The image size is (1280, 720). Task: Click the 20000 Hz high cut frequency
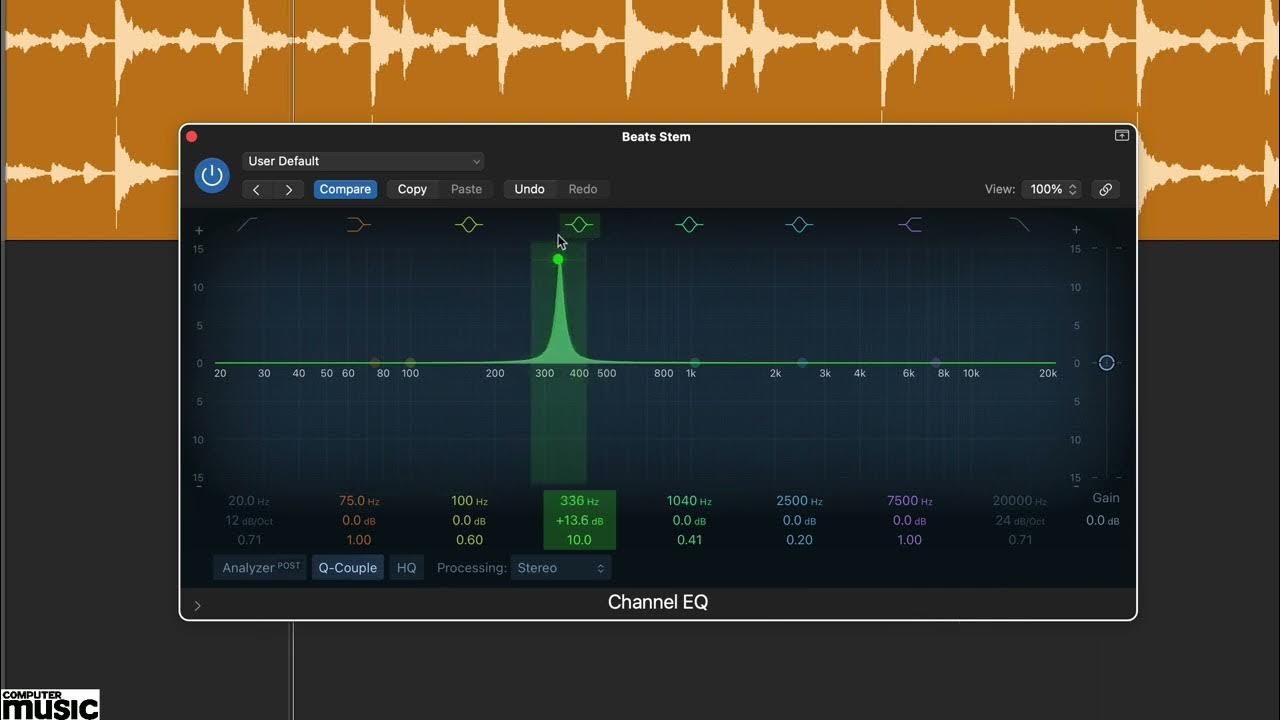pyautogui.click(x=1019, y=501)
